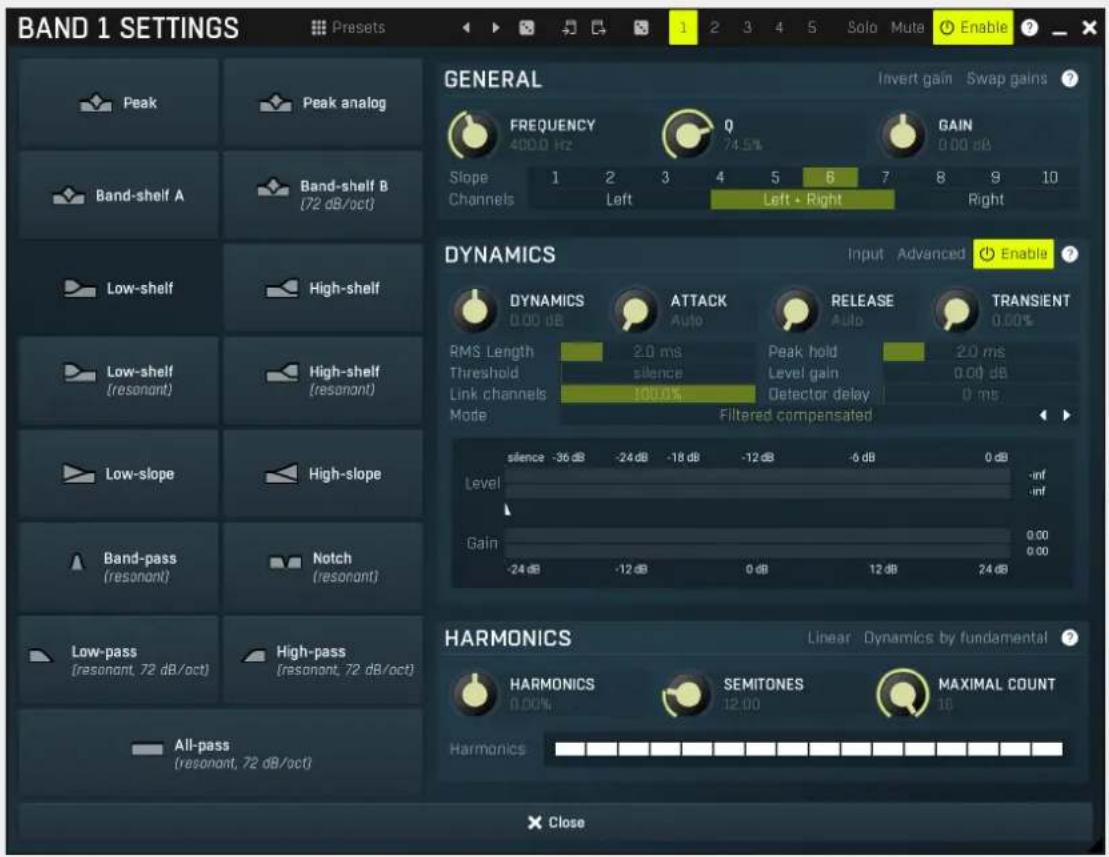1109x857 pixels.
Task: Click the Q knob
Action: [687, 134]
